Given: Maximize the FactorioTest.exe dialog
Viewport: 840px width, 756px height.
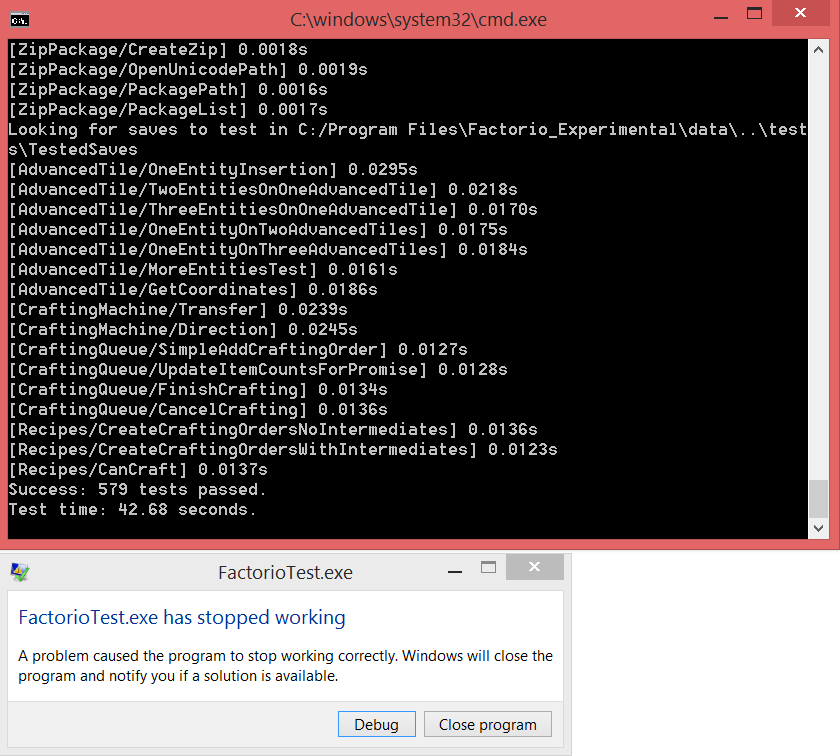Looking at the screenshot, I should (488, 567).
